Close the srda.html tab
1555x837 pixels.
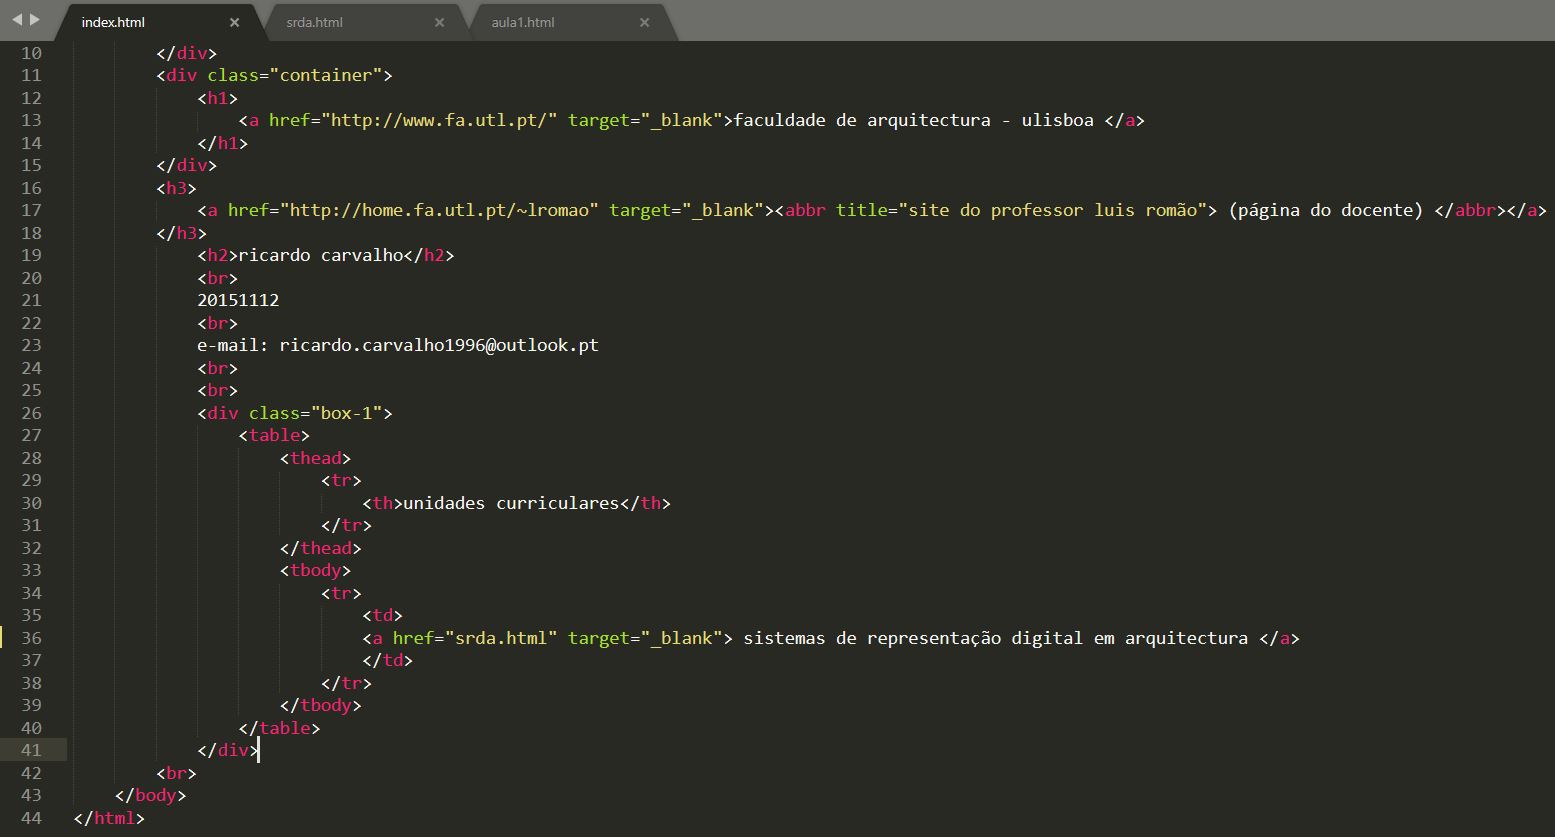tap(439, 22)
